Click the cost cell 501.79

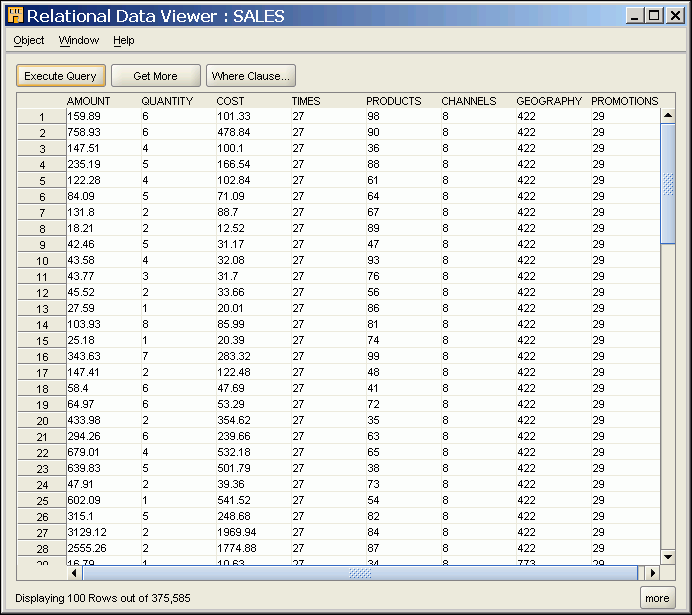click(x=254, y=468)
